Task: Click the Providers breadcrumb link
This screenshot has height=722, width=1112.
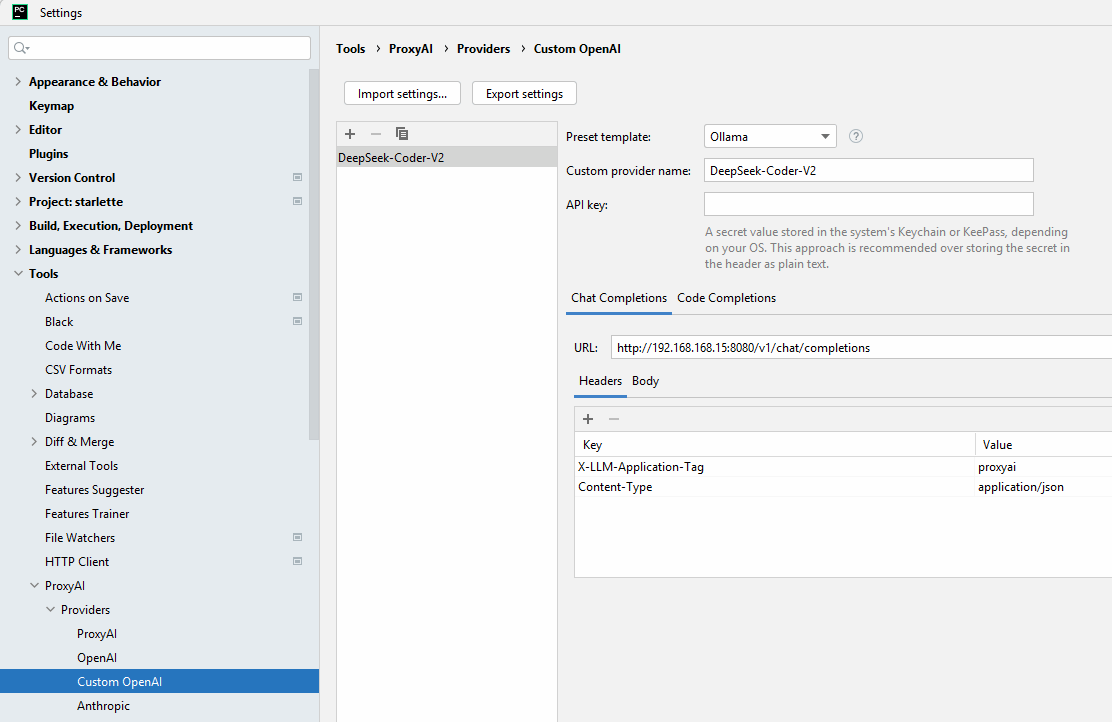Action: coord(483,49)
